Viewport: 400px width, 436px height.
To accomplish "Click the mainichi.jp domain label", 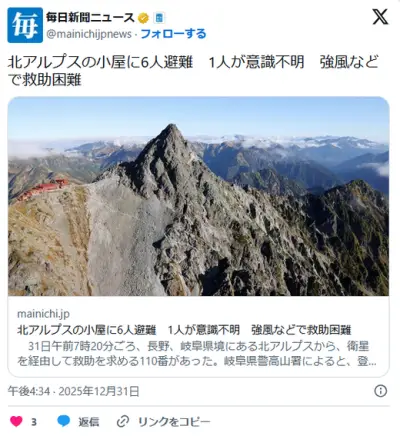I will pyautogui.click(x=43, y=314).
